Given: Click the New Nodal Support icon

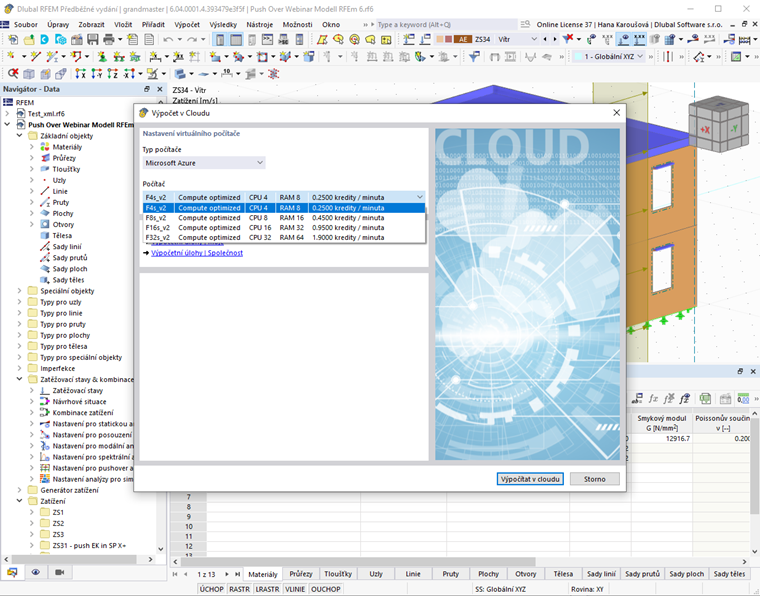Looking at the screenshot, I should [x=102, y=57].
